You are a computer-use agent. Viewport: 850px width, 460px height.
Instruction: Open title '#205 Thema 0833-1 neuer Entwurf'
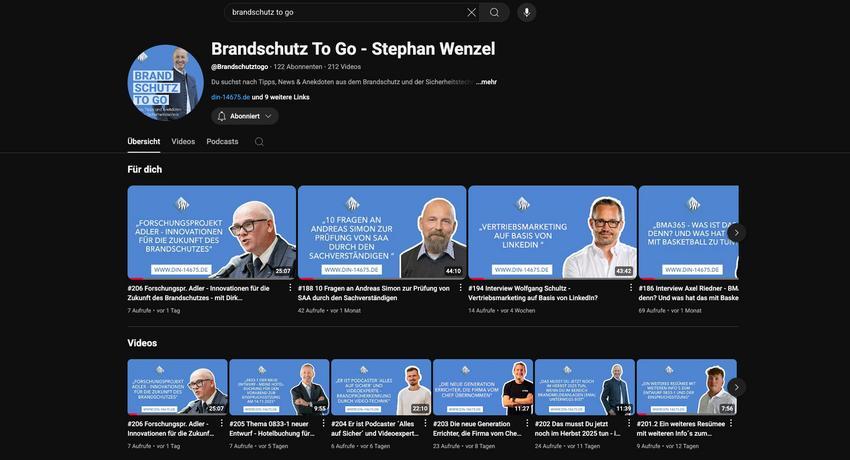(x=272, y=429)
